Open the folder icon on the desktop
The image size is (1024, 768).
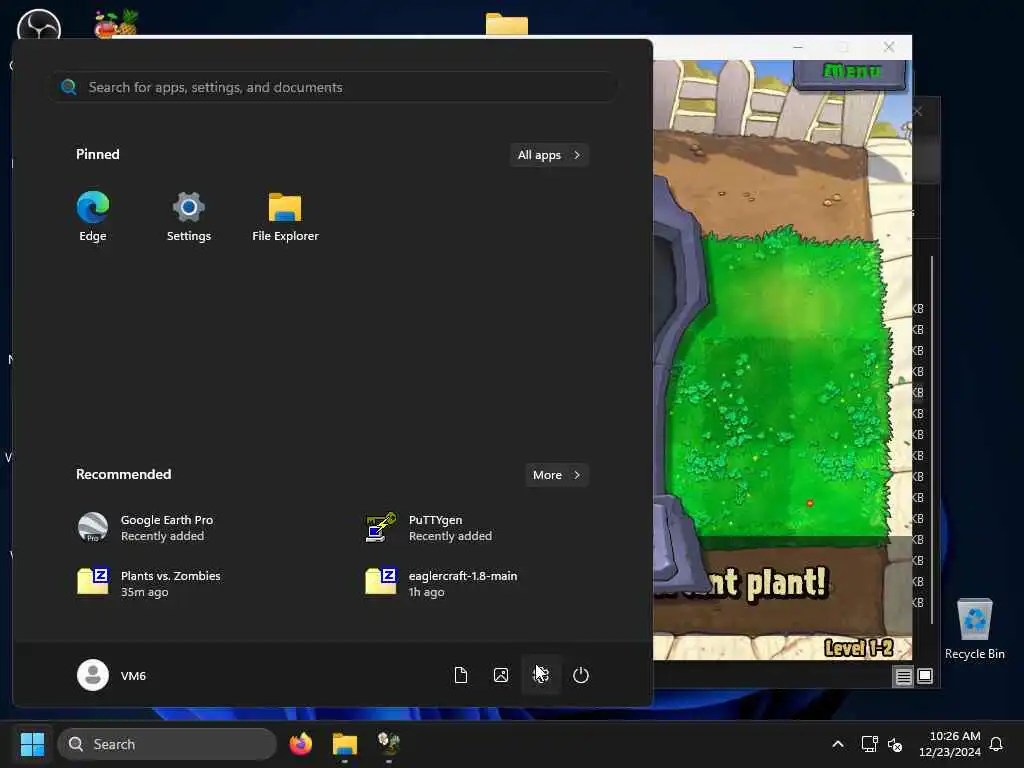507,25
